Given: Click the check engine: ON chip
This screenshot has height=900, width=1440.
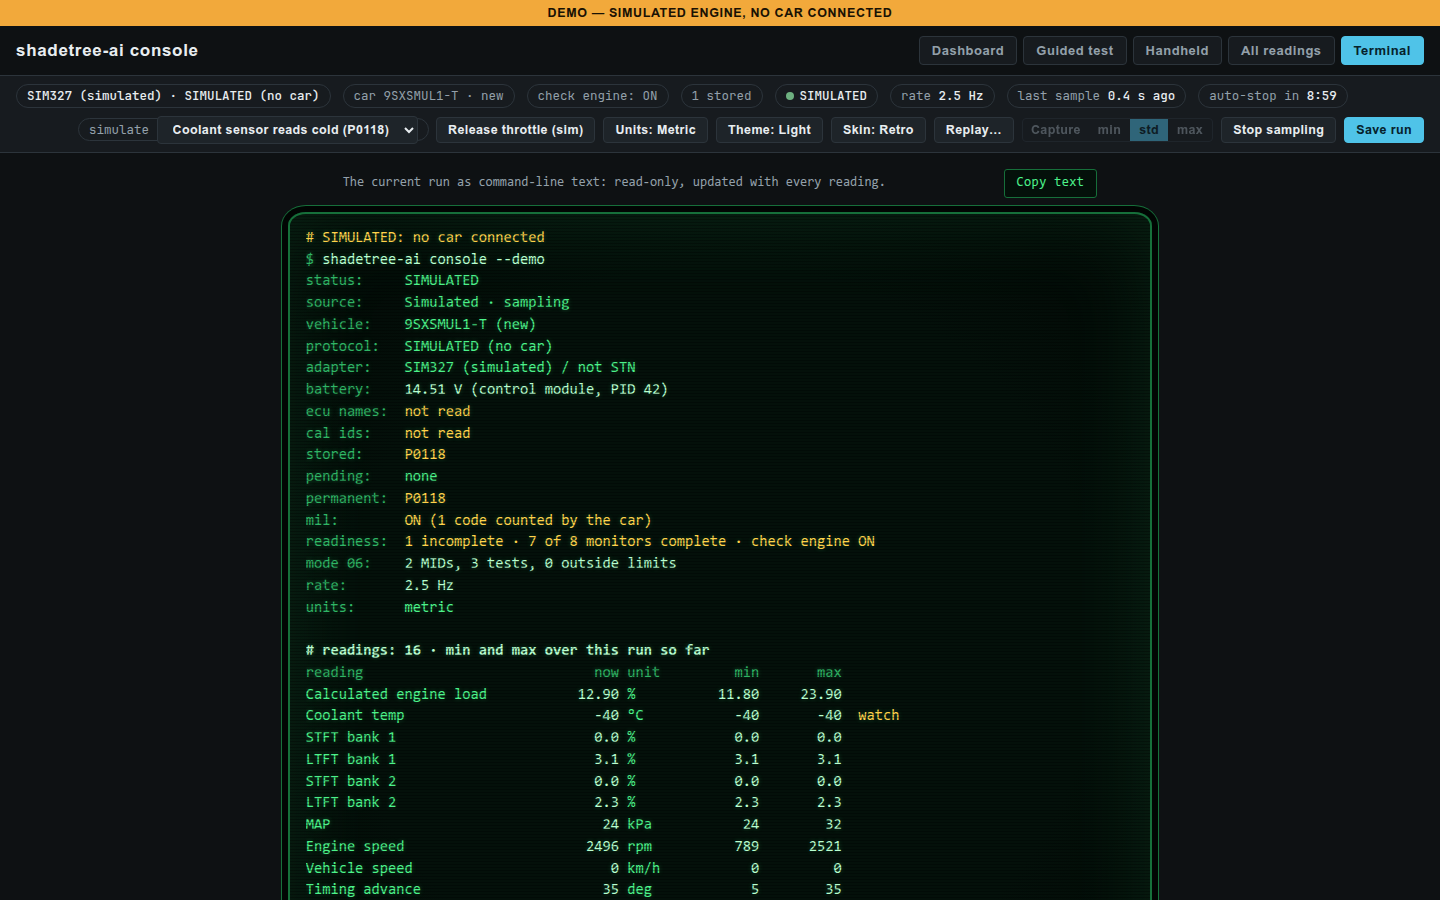Looking at the screenshot, I should tap(597, 96).
